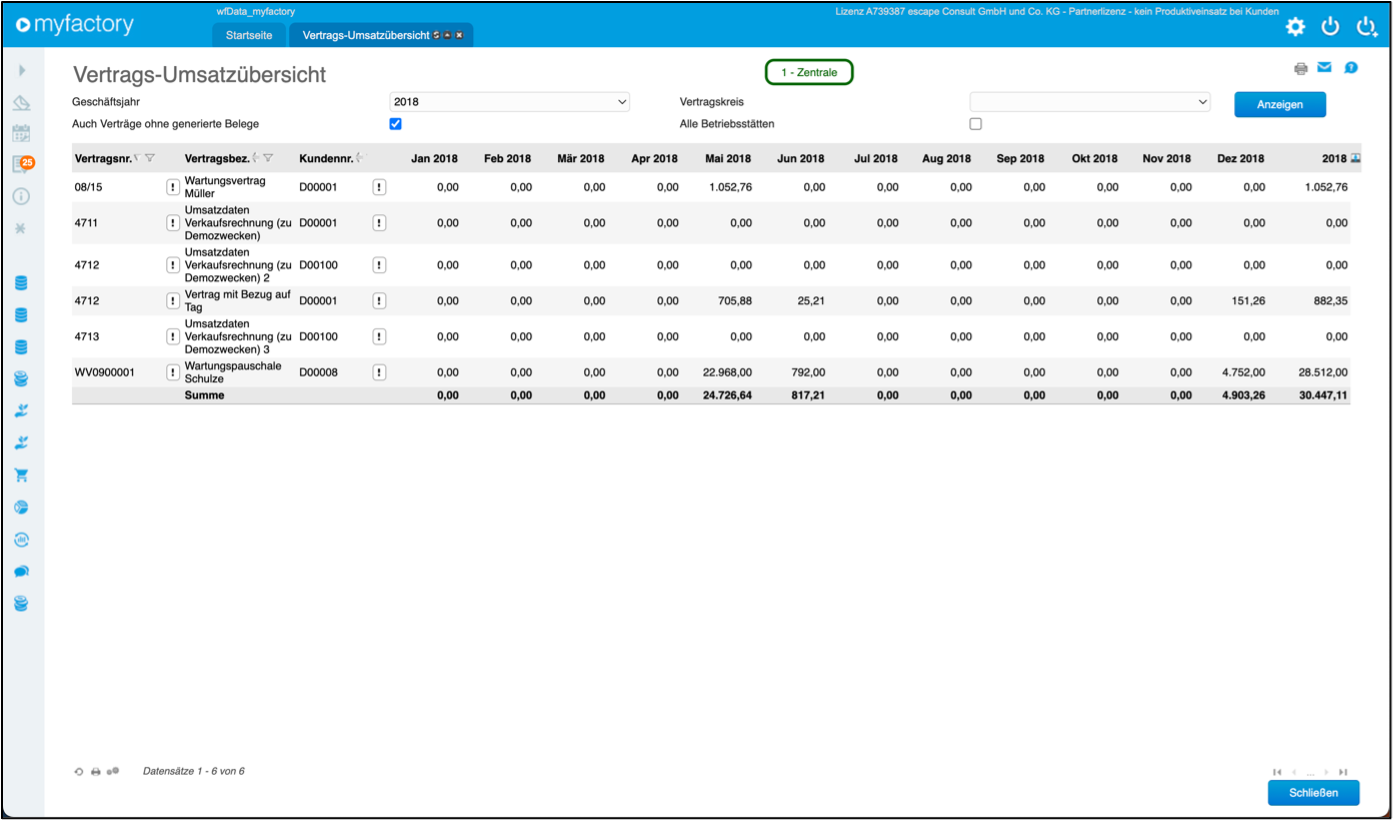Select the Vertrags-Umsatzübersicht tab
This screenshot has width=1396, height=825.
(x=366, y=35)
